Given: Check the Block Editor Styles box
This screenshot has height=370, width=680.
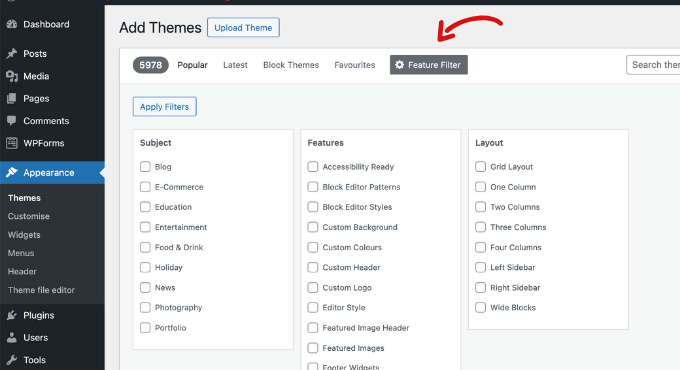Looking at the screenshot, I should [x=313, y=207].
